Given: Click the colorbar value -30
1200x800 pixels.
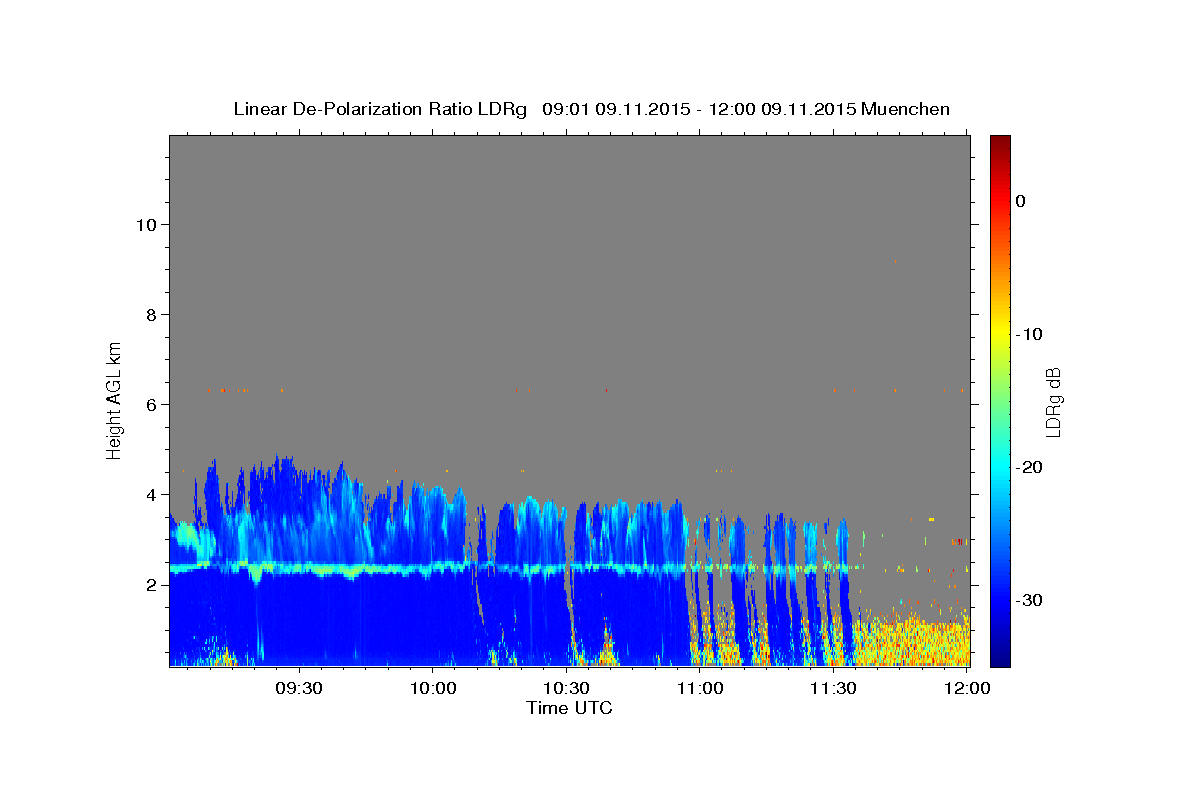Looking at the screenshot, I should [x=1029, y=600].
